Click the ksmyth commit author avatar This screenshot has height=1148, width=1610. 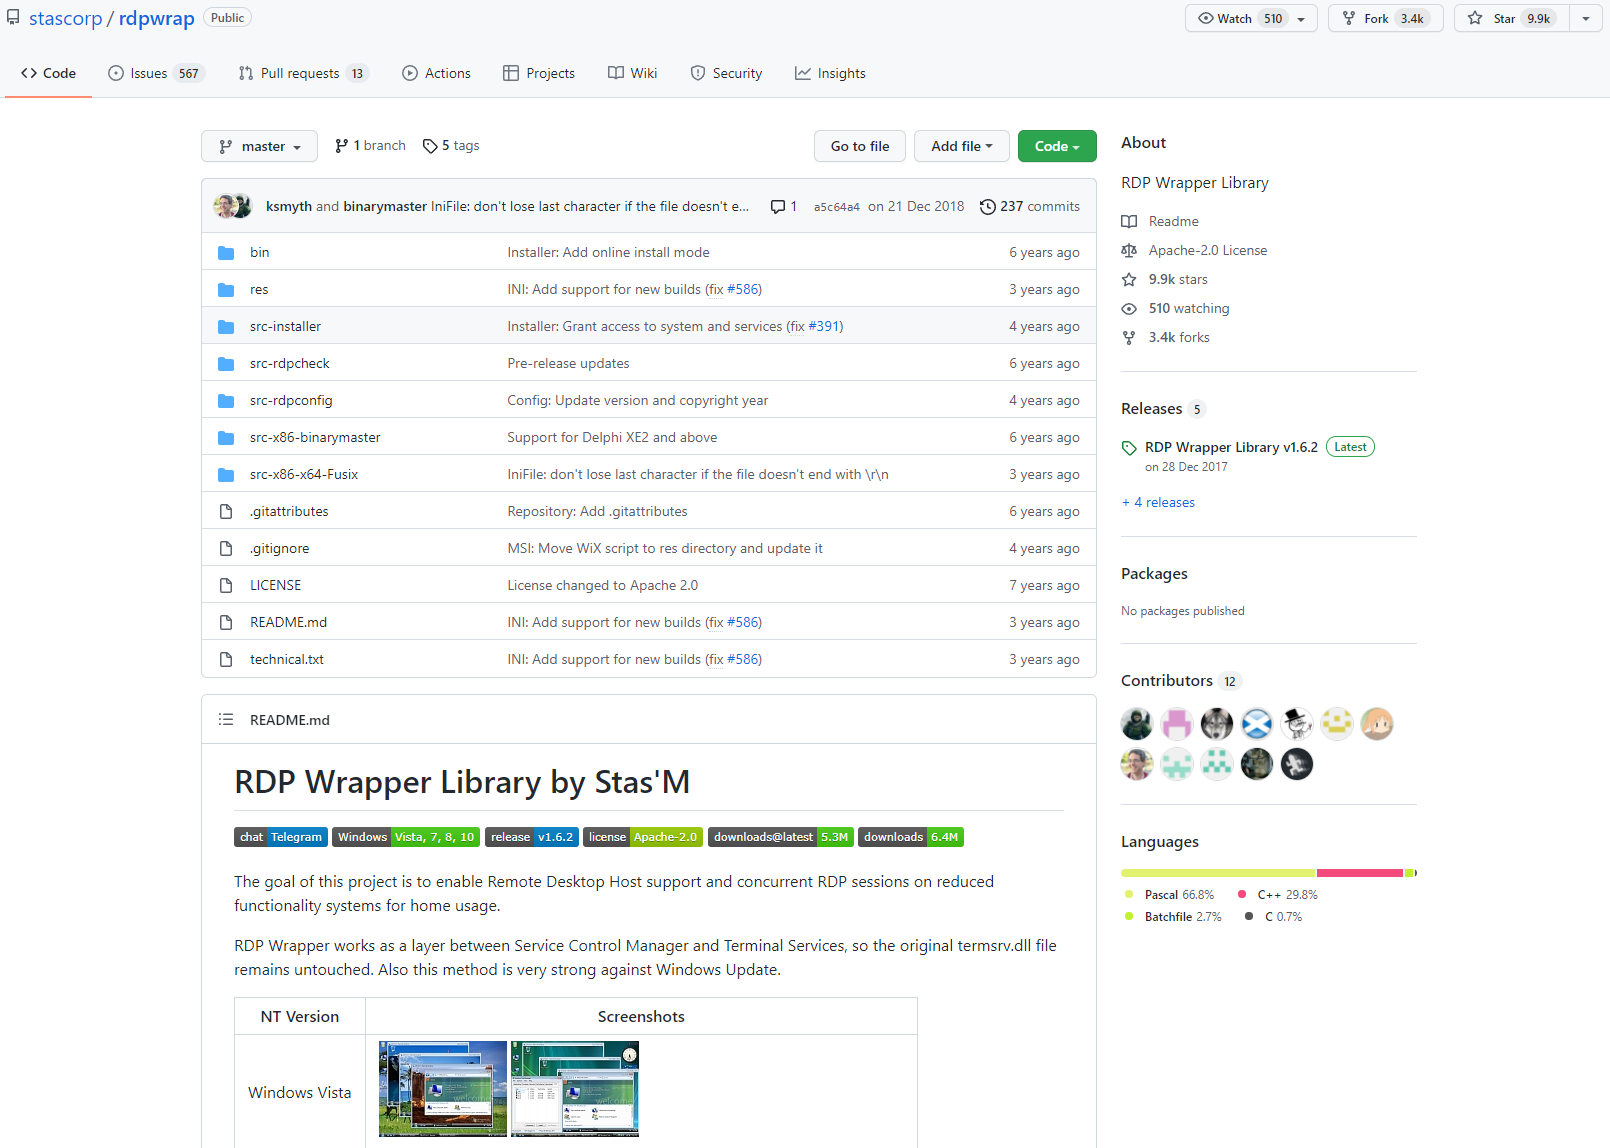pyautogui.click(x=225, y=207)
